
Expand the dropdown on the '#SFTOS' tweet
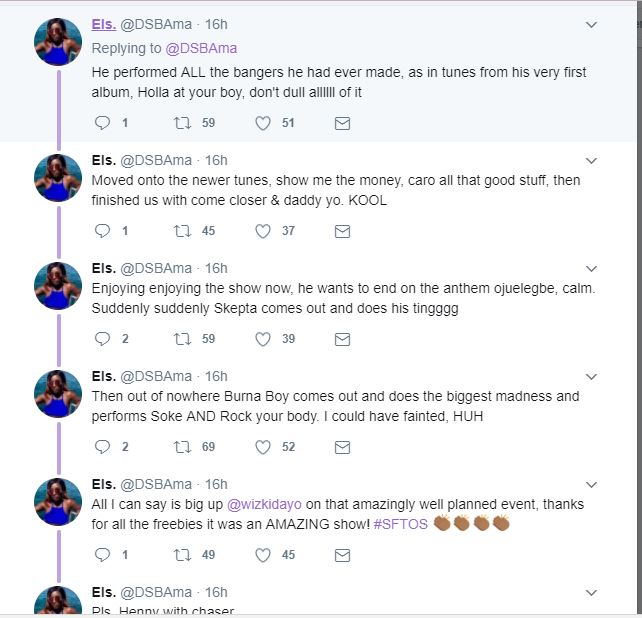pos(591,484)
